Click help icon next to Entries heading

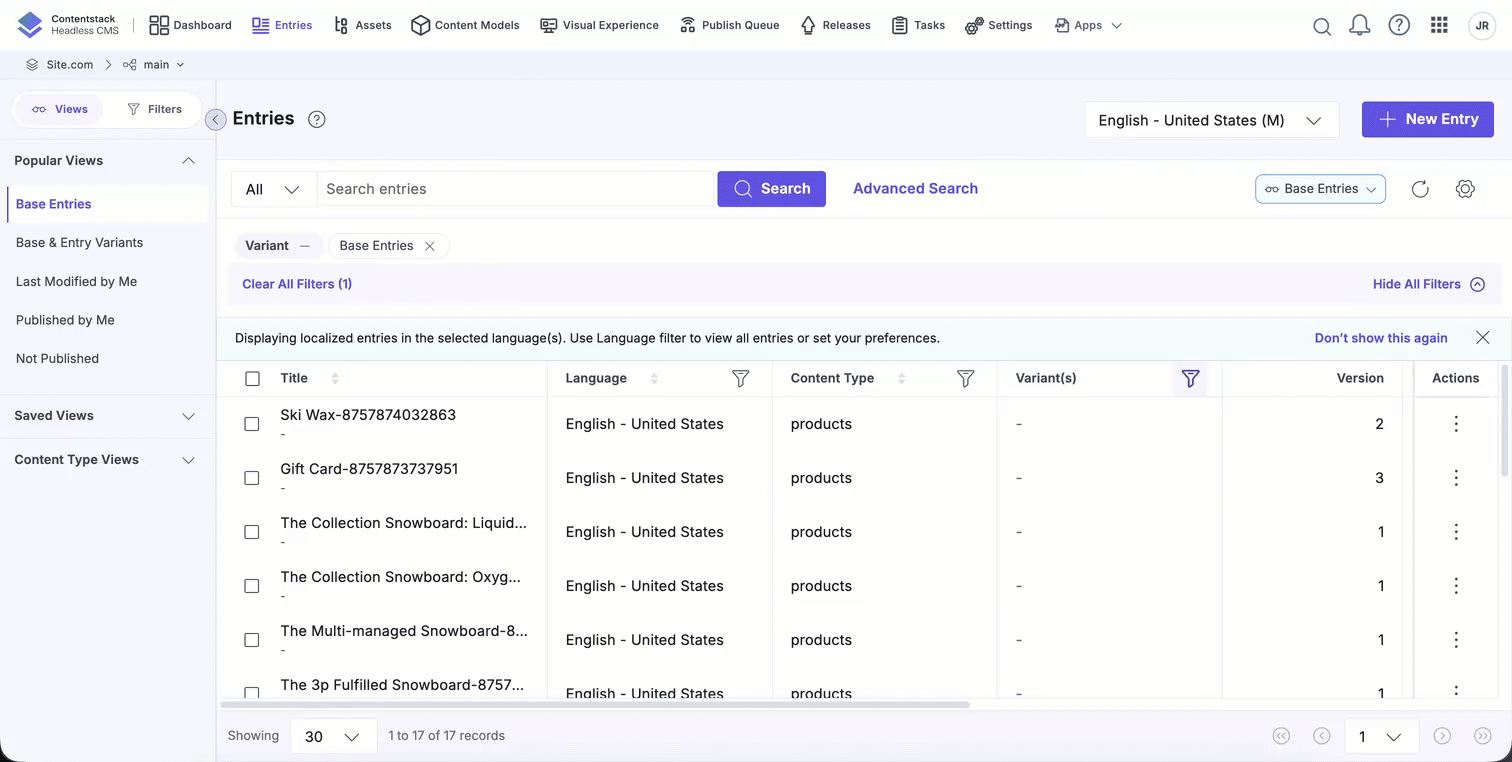(x=317, y=119)
